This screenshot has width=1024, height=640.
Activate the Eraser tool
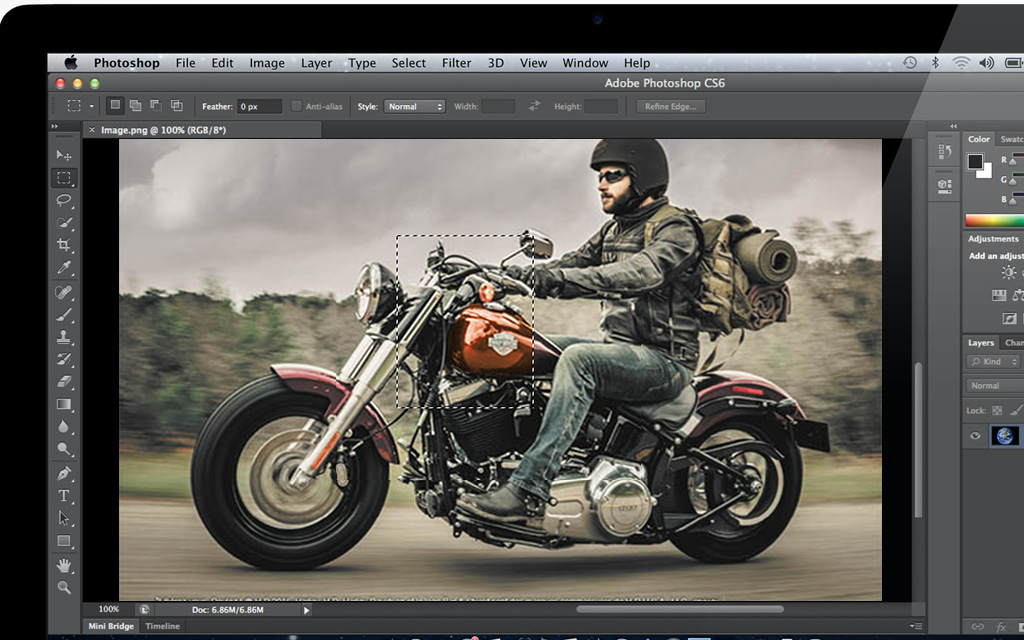64,382
